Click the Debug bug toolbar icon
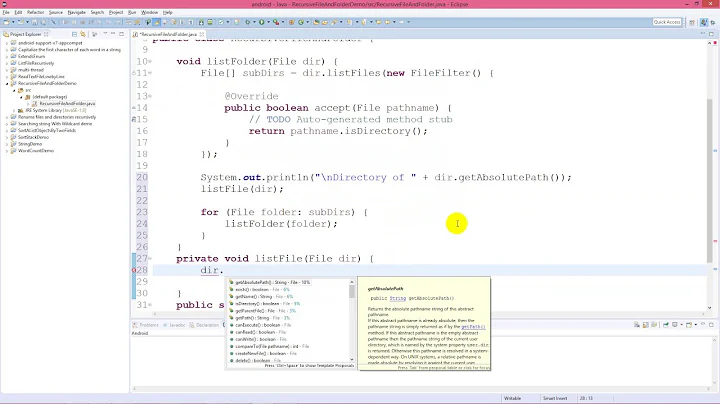 (248, 22)
